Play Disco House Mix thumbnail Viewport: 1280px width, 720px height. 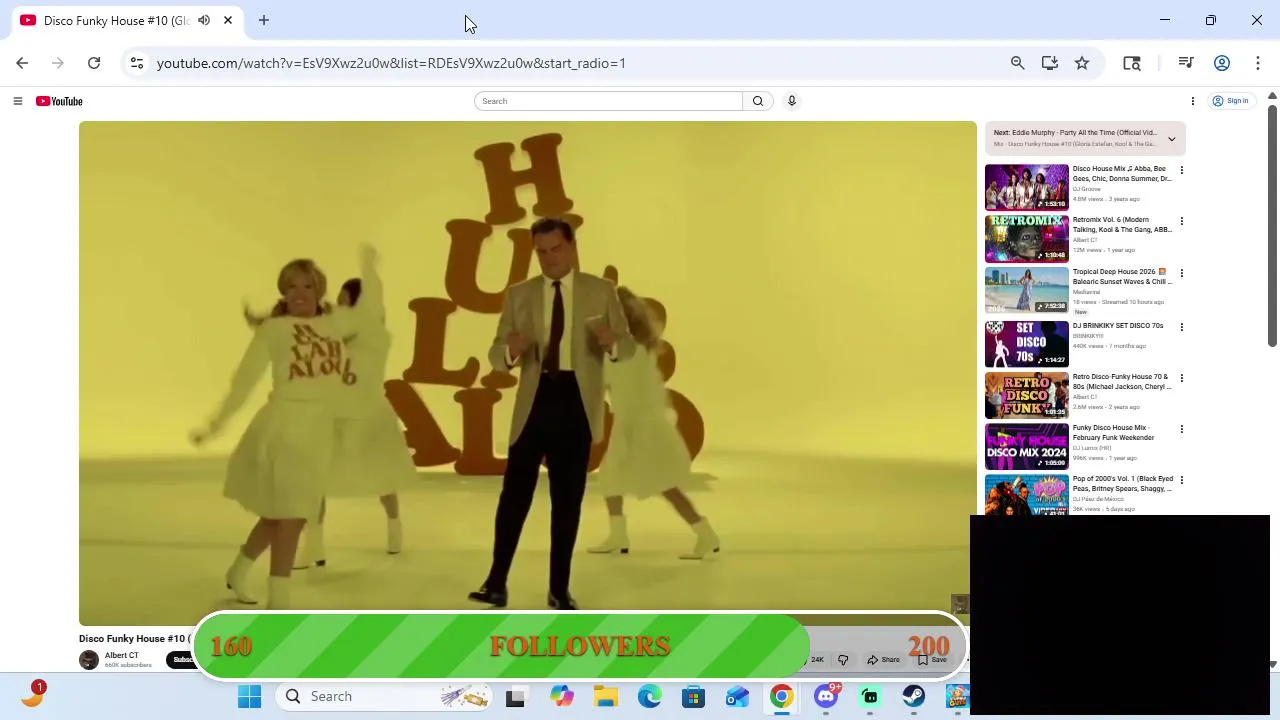click(1027, 187)
